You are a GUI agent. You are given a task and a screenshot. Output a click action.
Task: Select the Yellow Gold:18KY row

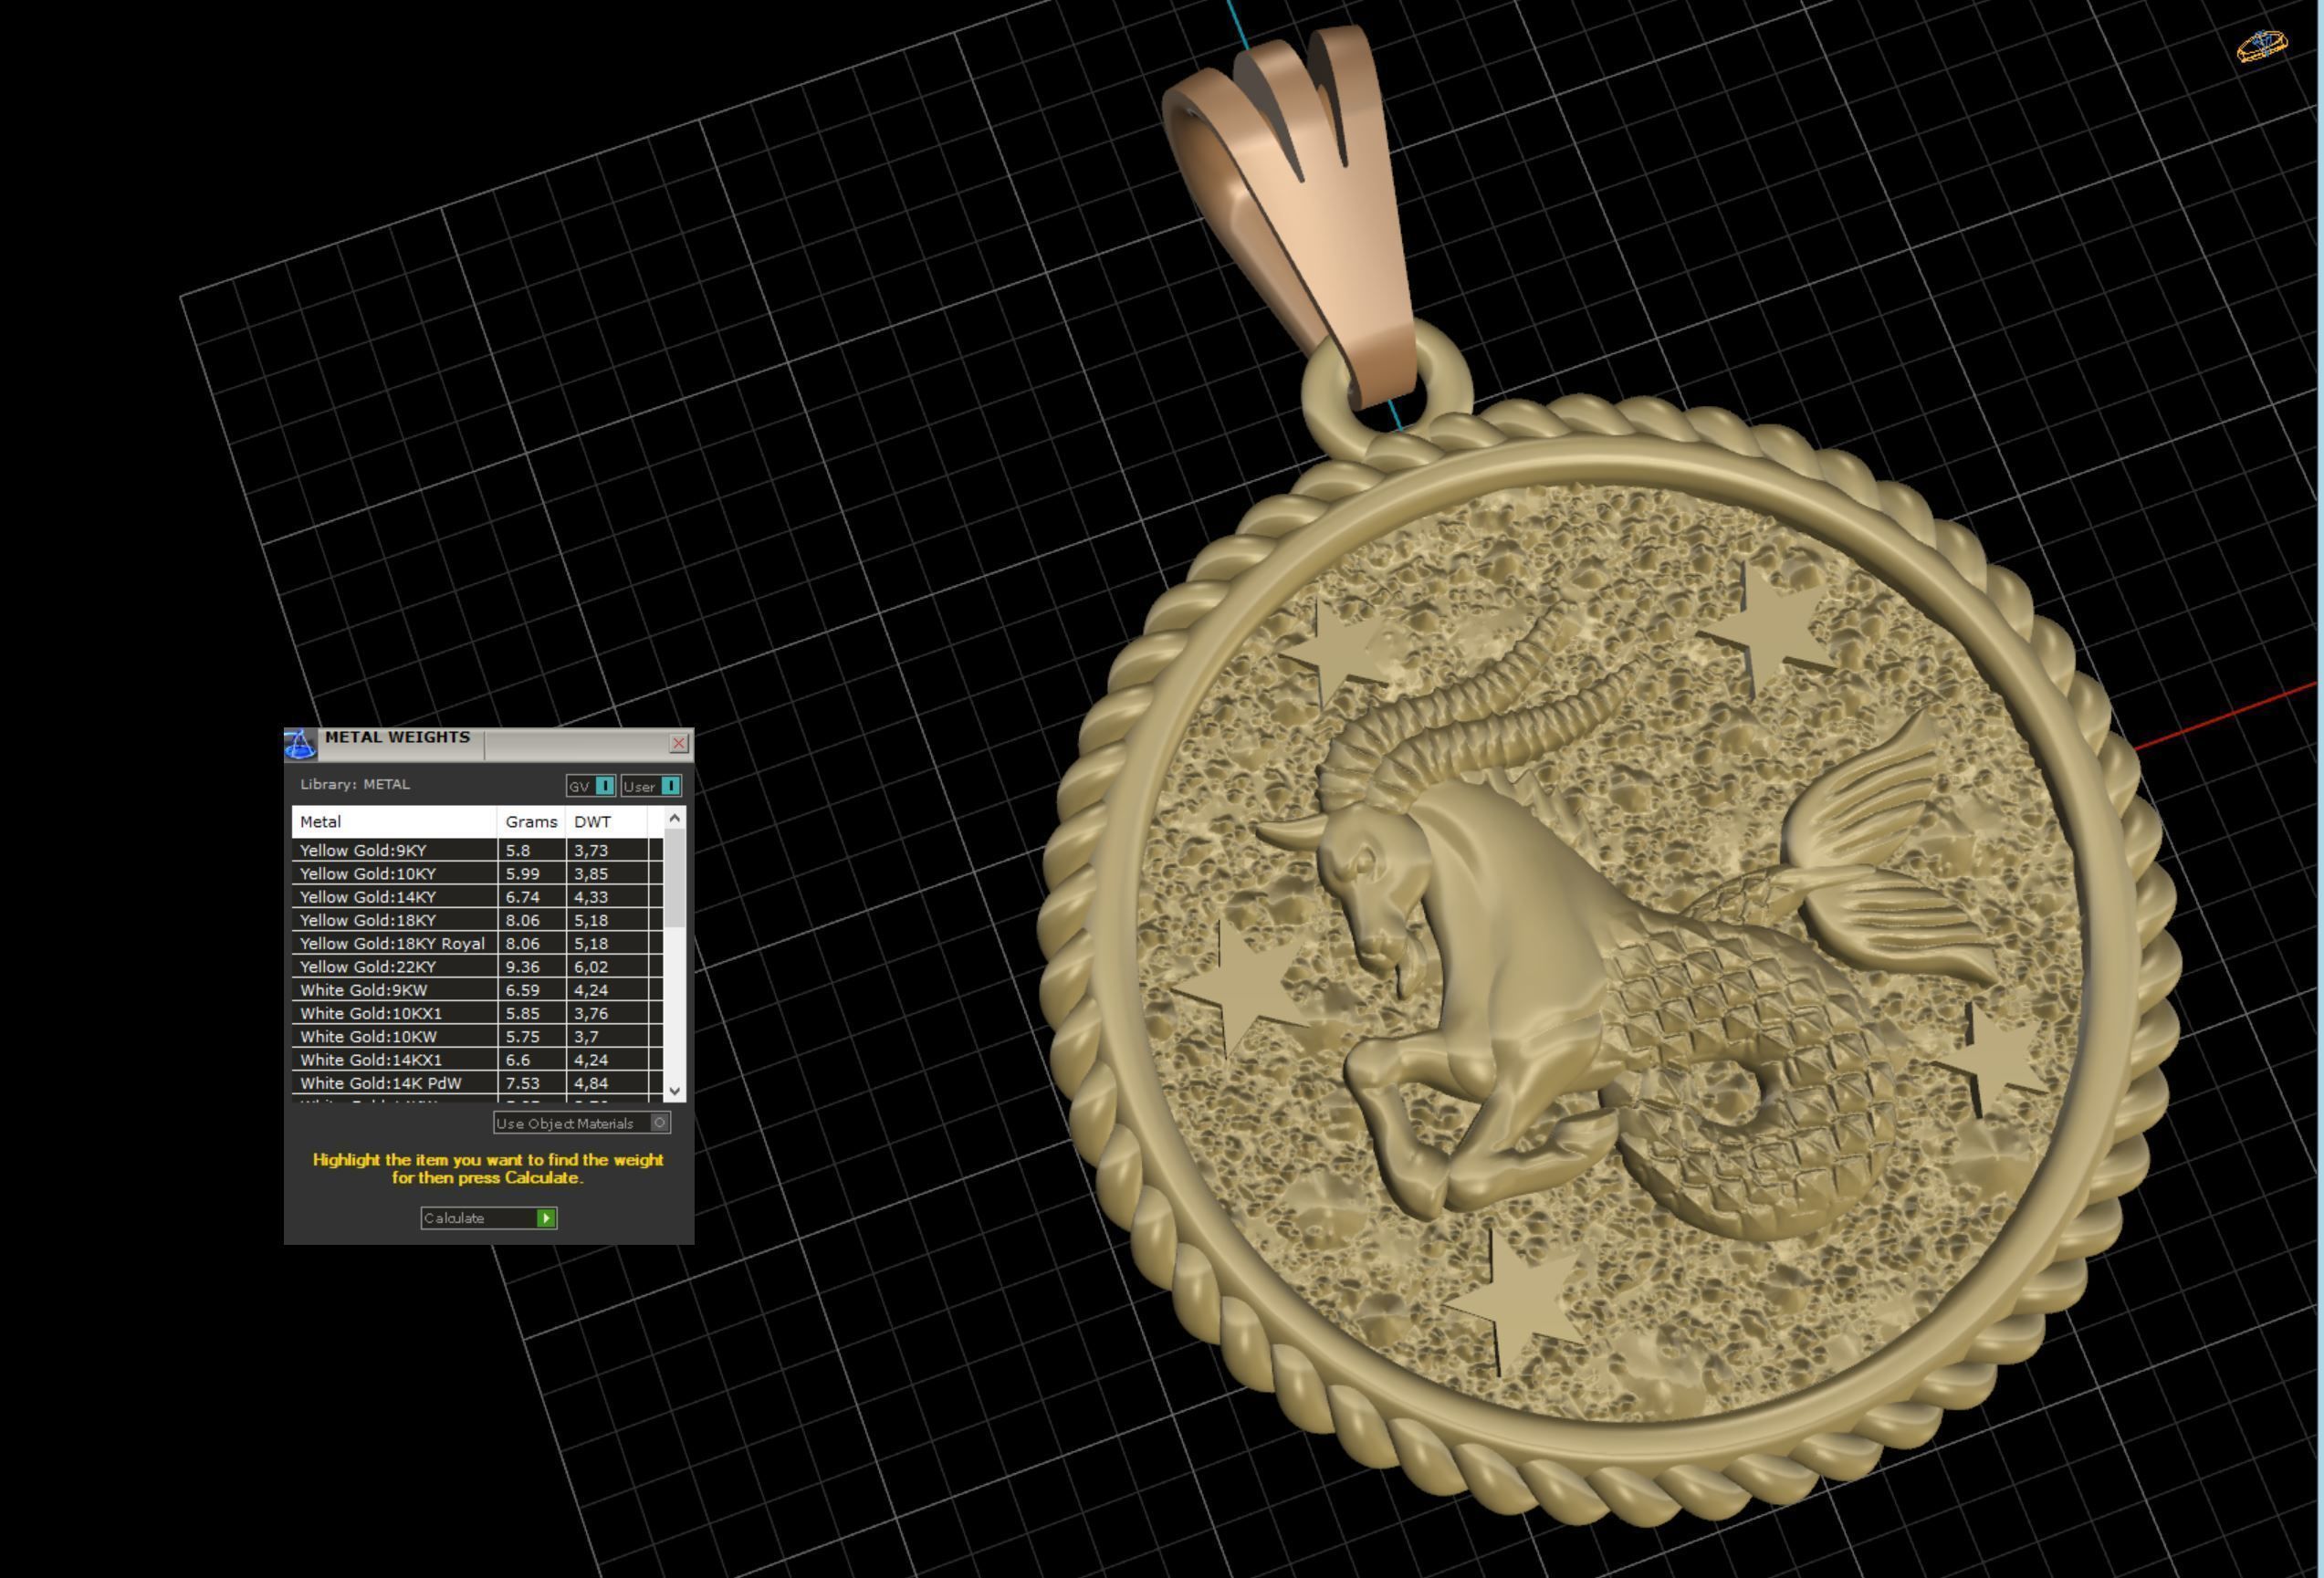[x=477, y=920]
